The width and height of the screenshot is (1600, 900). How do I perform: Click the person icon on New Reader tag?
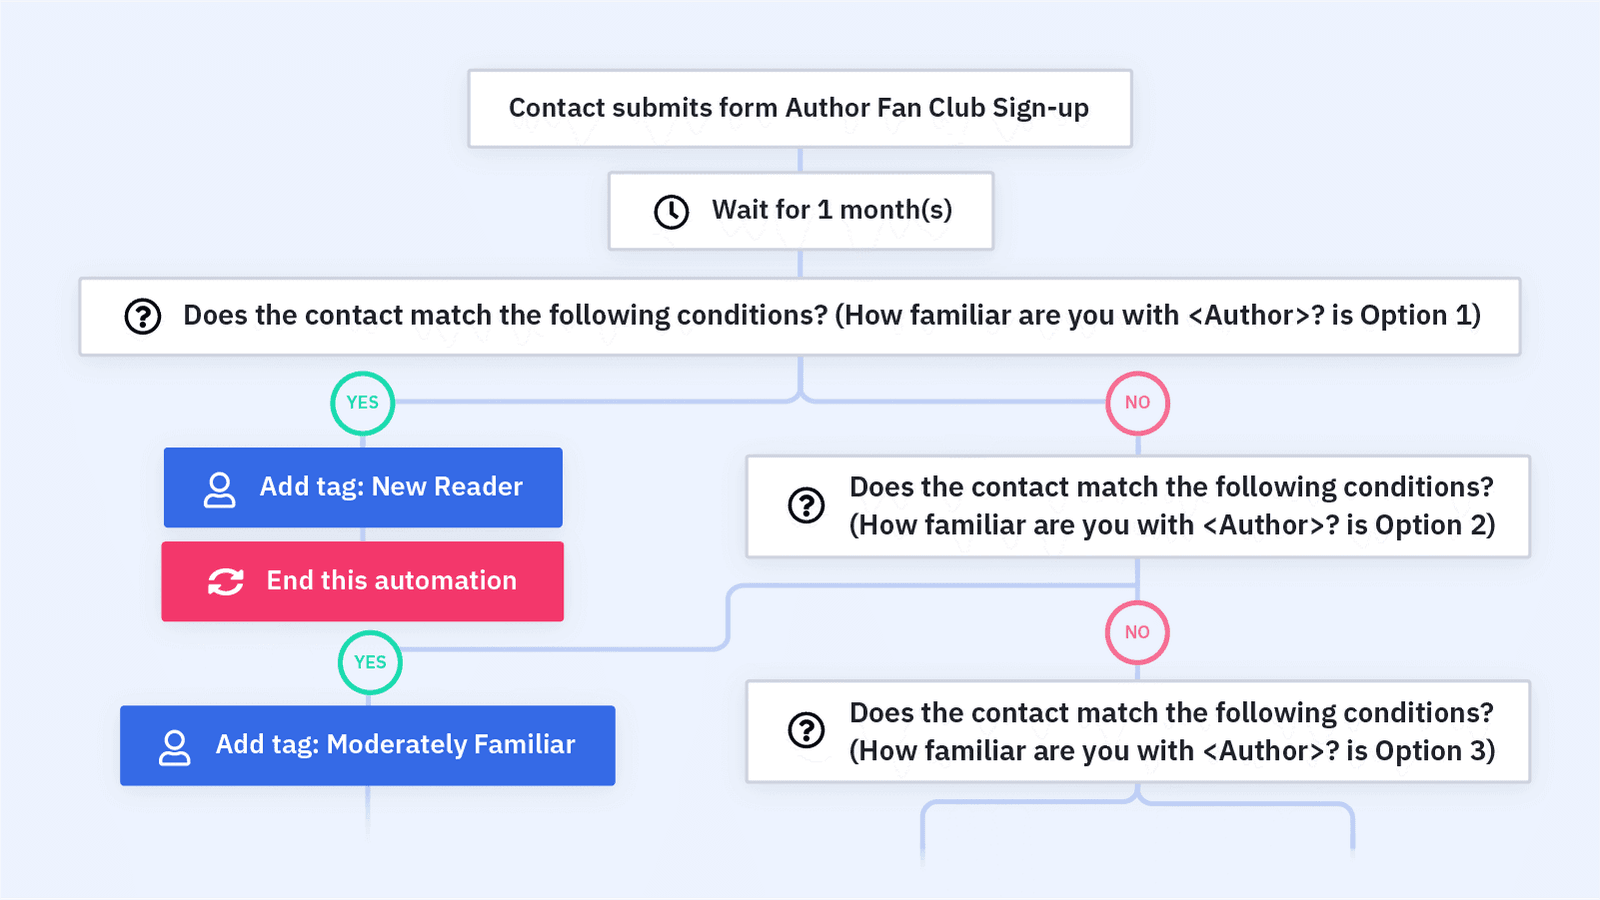tap(219, 489)
